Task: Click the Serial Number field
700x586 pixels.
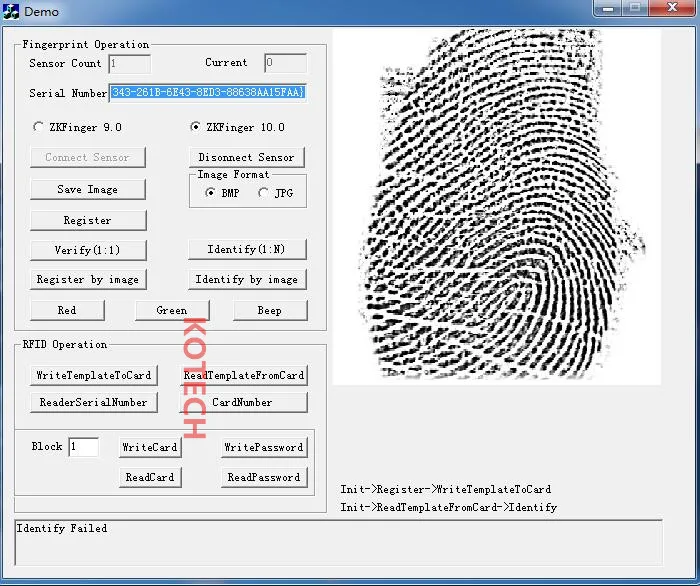Action: click(208, 92)
